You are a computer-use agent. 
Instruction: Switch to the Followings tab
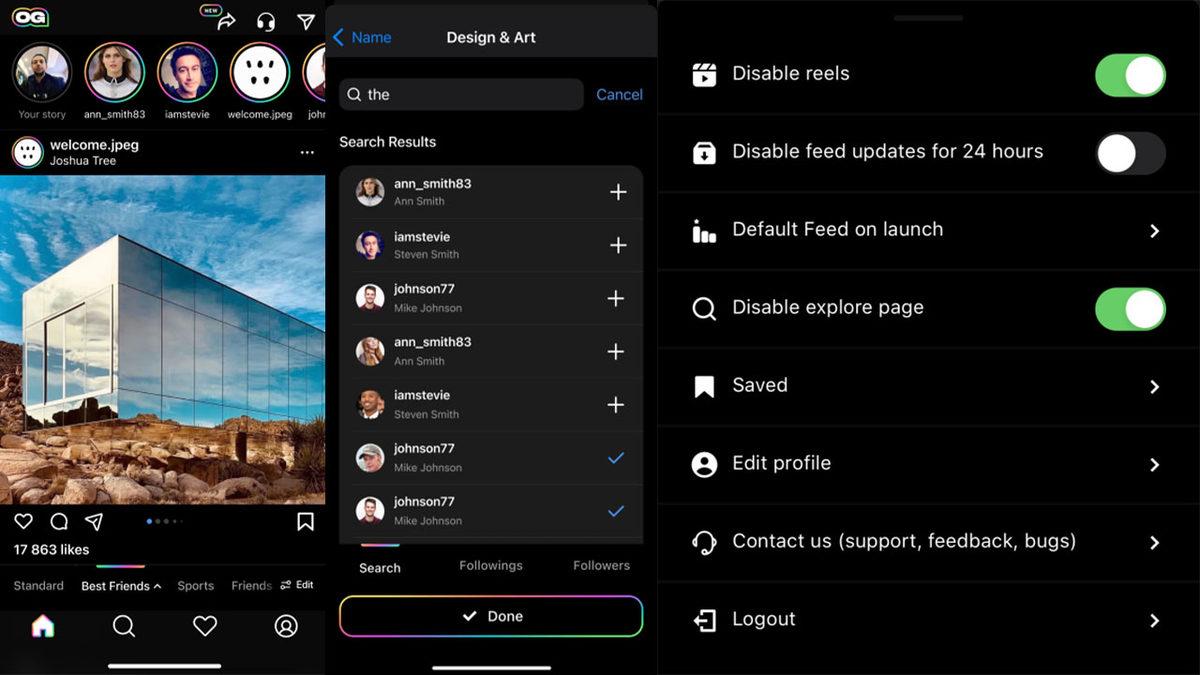[x=490, y=566]
